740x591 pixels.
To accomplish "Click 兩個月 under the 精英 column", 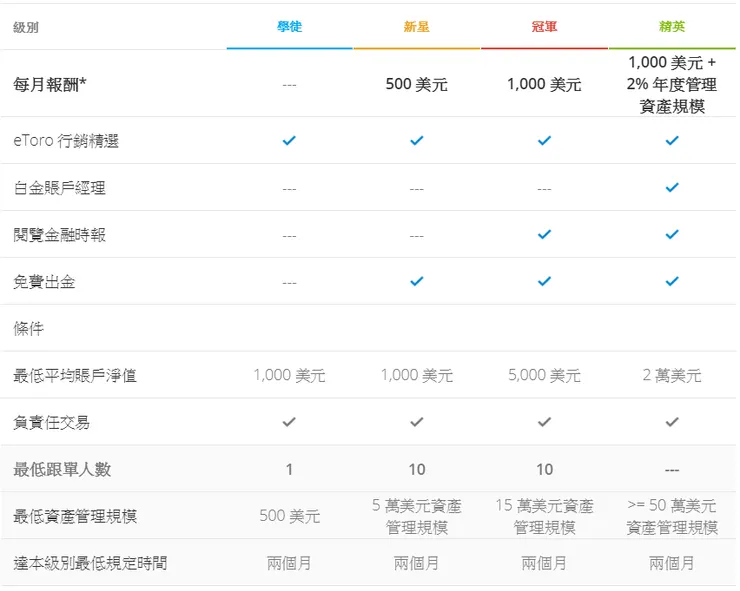I will pos(672,563).
